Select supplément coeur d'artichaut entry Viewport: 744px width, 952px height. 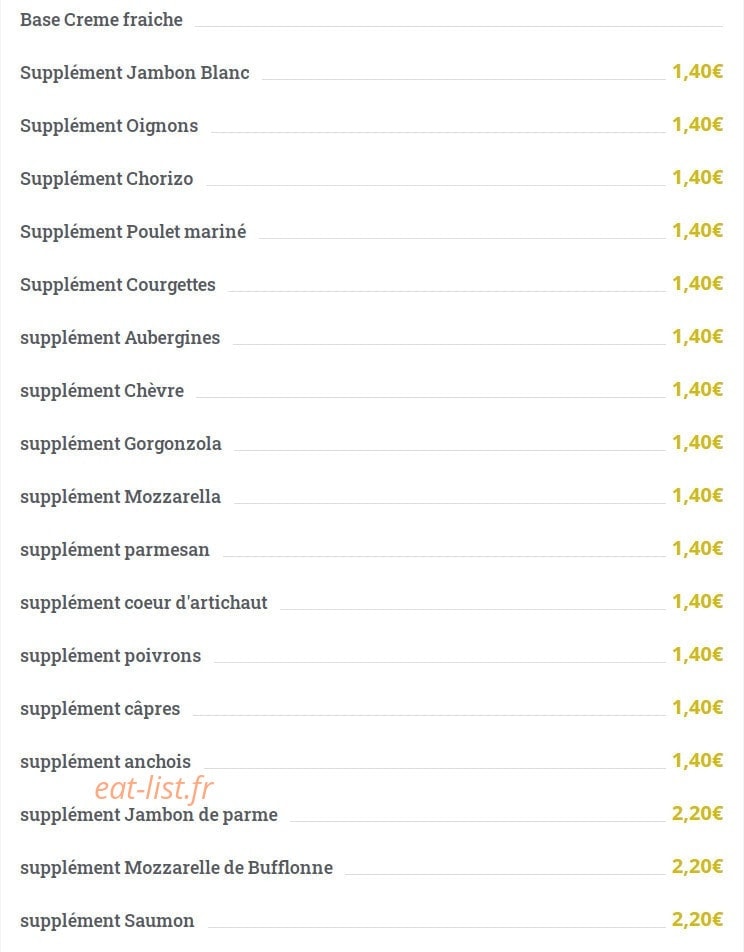coord(144,602)
